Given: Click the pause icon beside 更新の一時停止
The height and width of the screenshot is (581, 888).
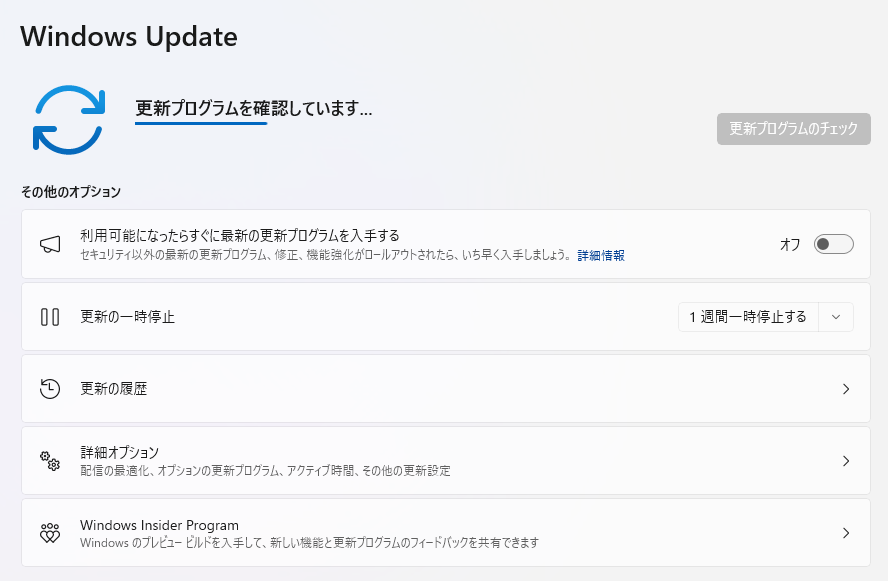Looking at the screenshot, I should click(50, 317).
